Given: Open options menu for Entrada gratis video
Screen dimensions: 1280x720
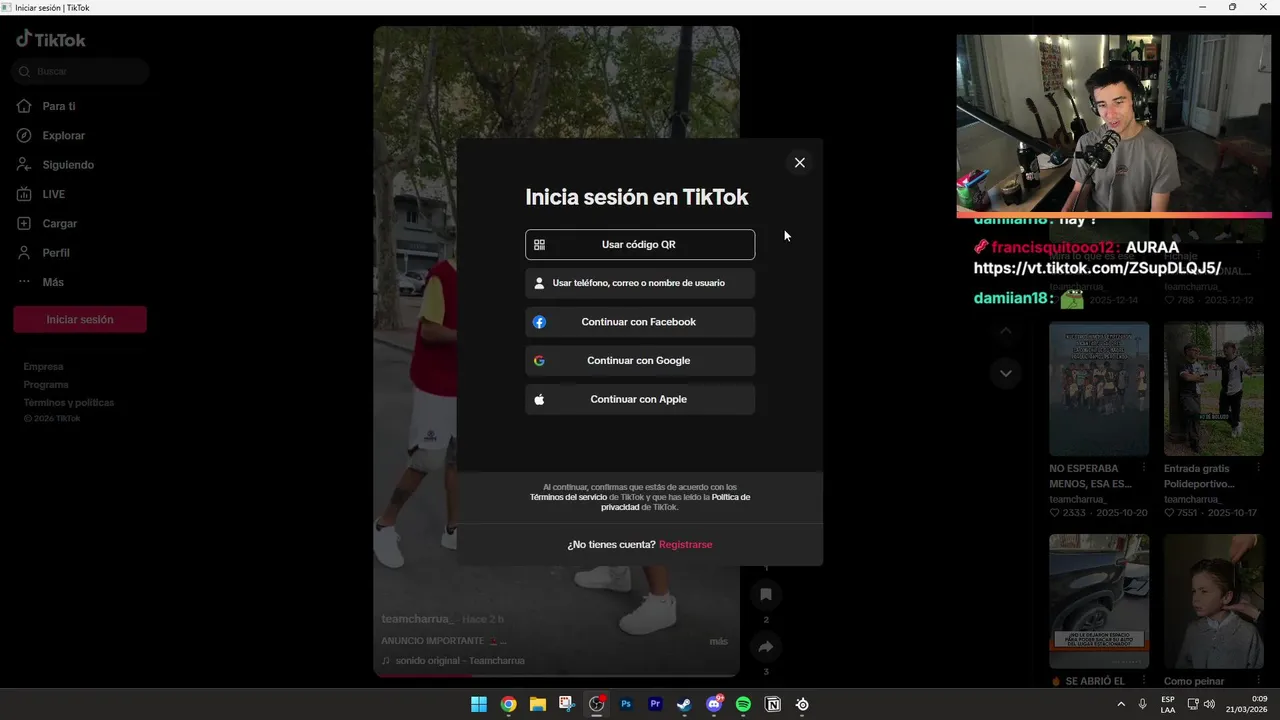Looking at the screenshot, I should click(x=1258, y=468).
